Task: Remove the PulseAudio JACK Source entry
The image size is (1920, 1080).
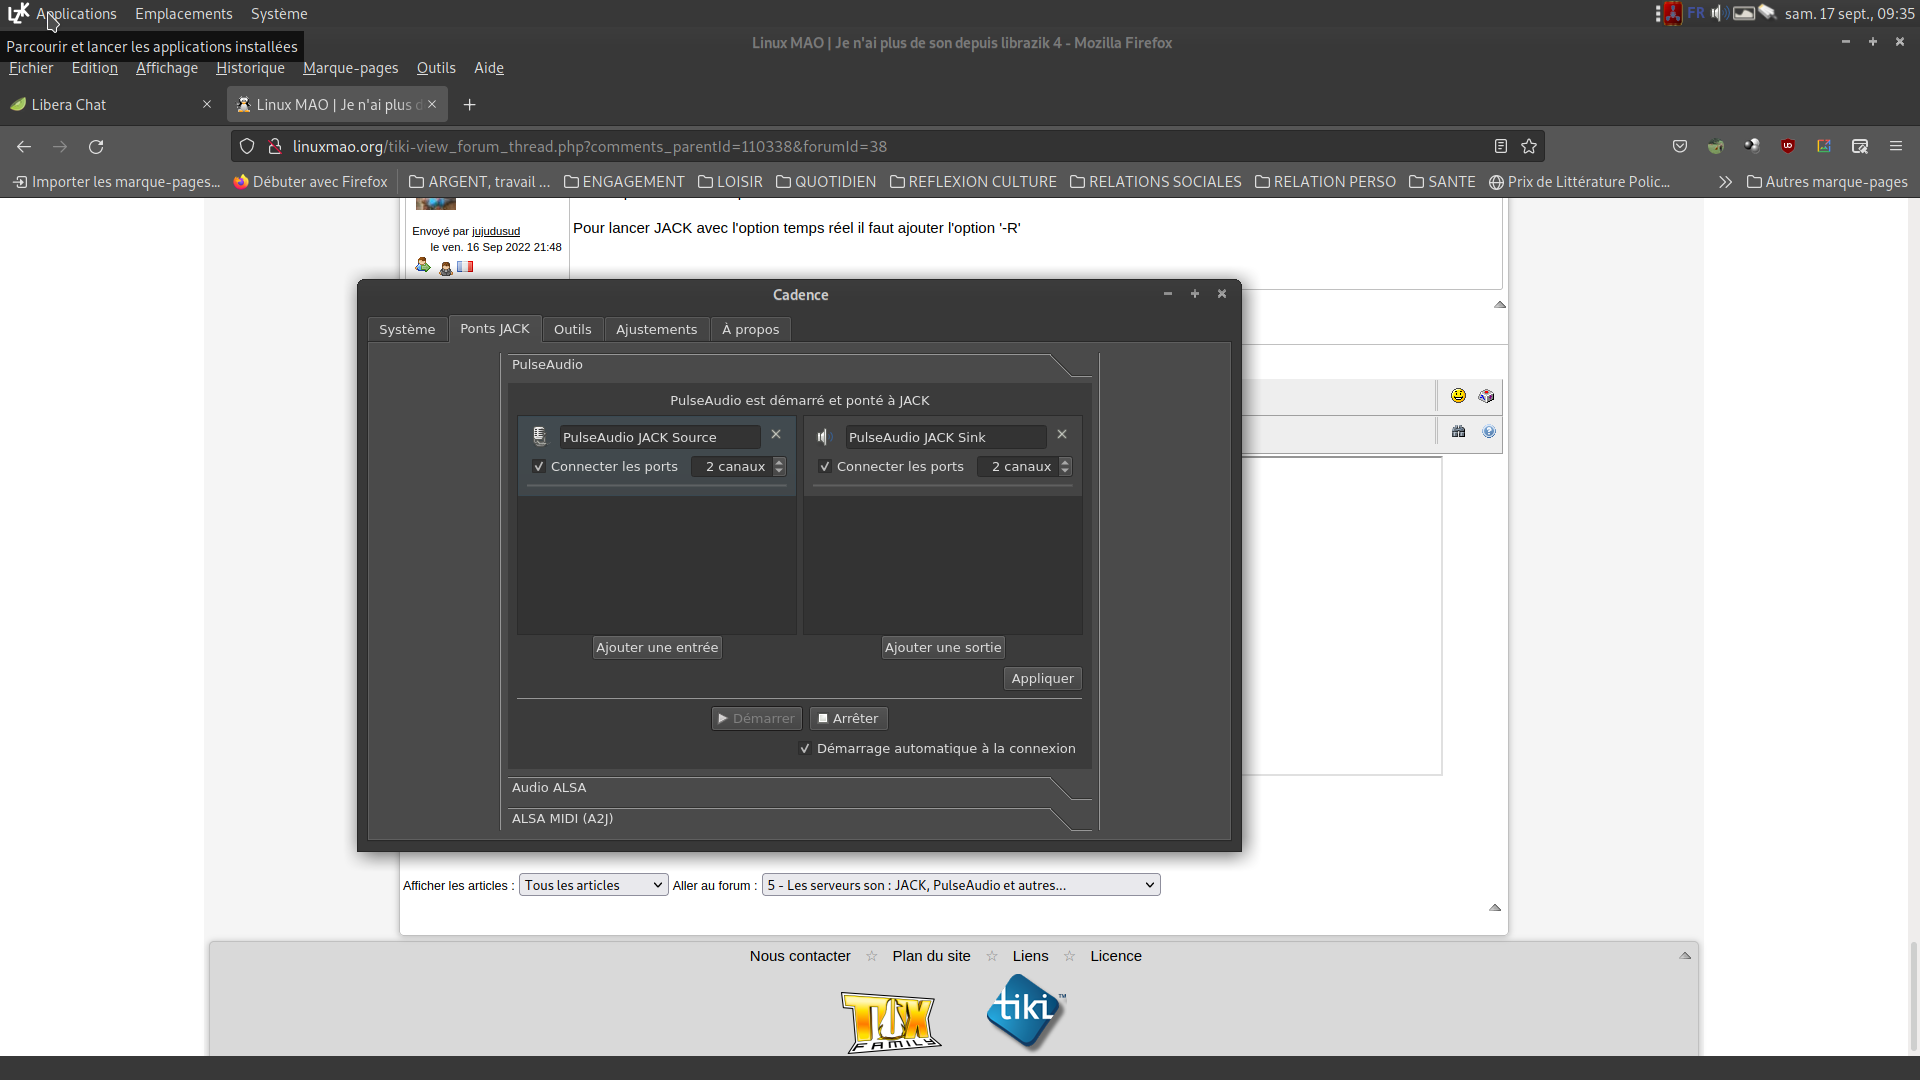Action: click(x=776, y=435)
